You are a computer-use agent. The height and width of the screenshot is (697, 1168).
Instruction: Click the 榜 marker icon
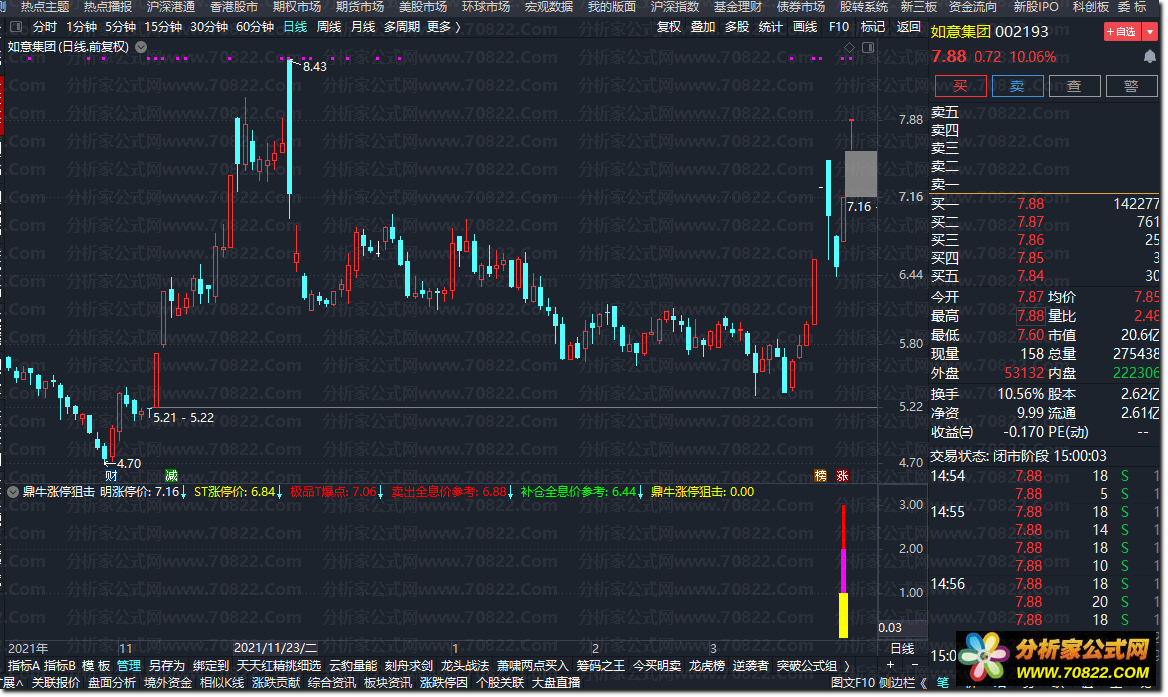pos(821,476)
